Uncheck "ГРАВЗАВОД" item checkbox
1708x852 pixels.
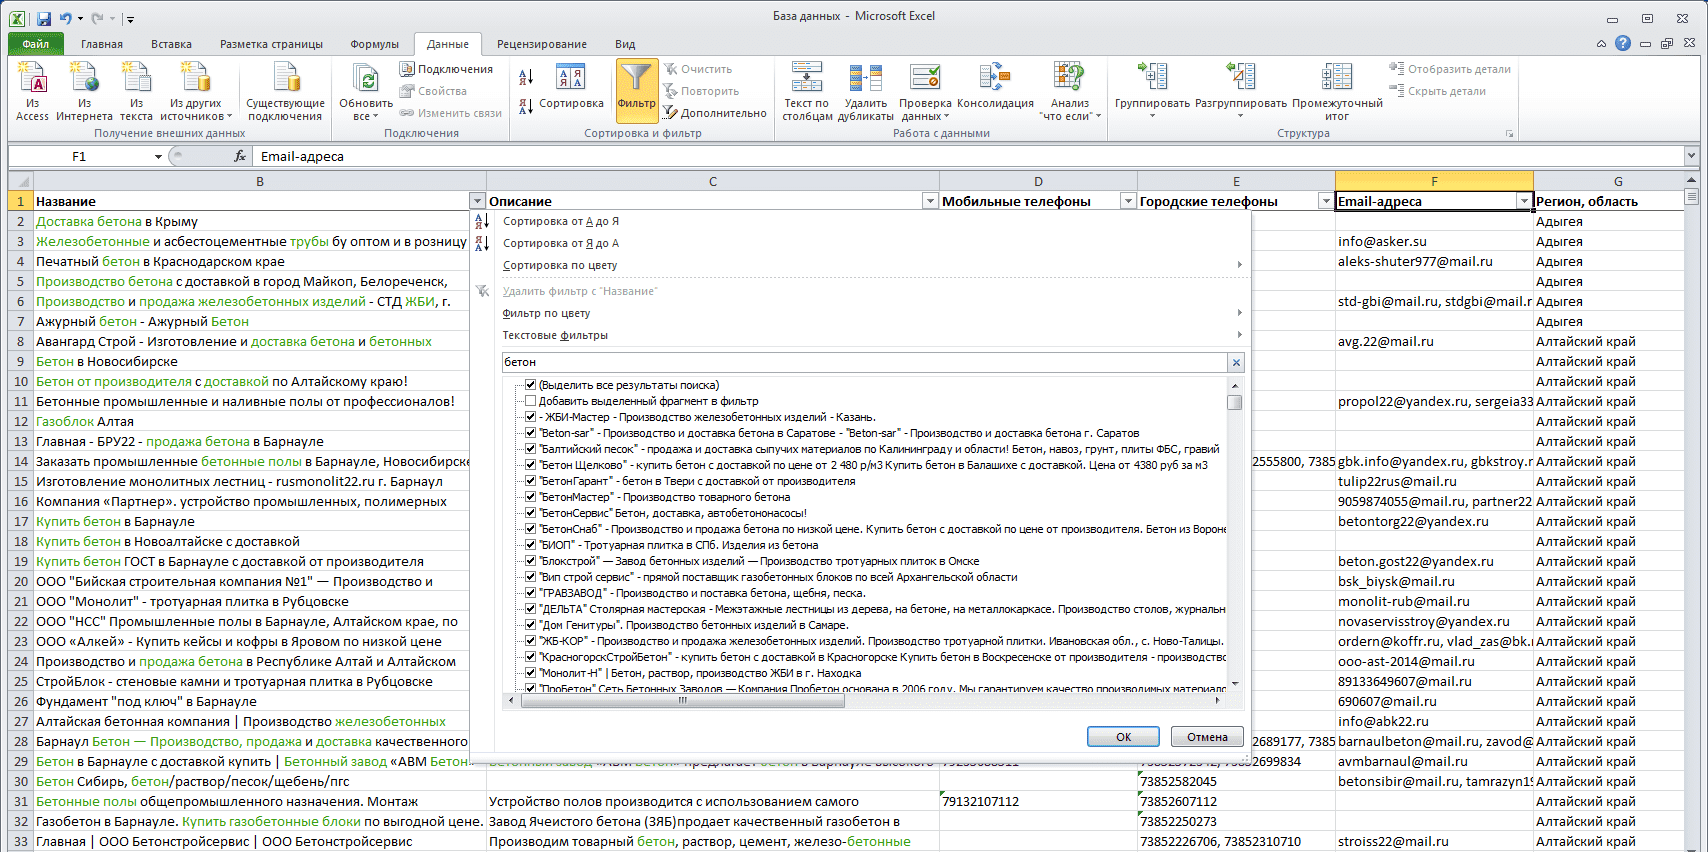[x=531, y=593]
